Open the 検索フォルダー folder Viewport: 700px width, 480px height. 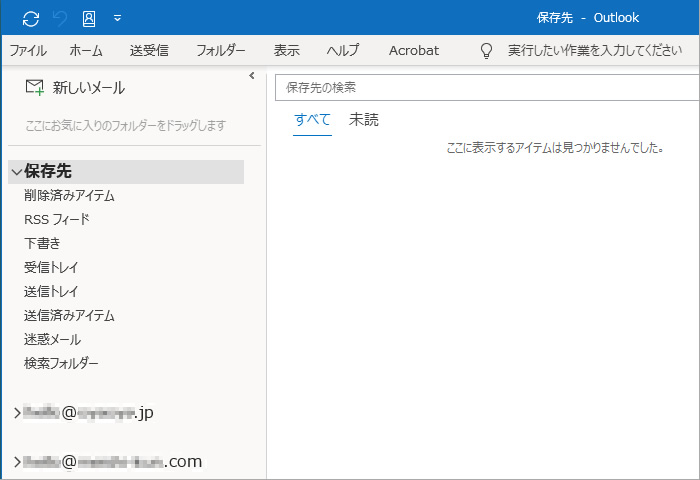click(x=61, y=363)
